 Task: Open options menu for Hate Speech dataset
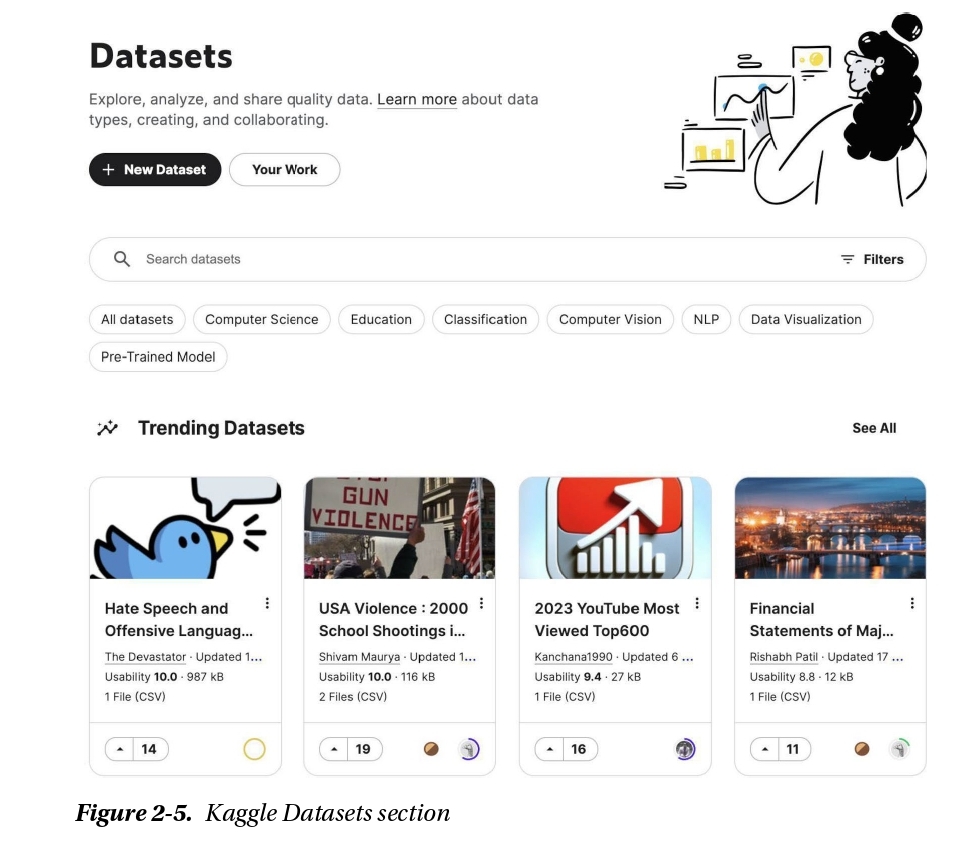pos(267,603)
